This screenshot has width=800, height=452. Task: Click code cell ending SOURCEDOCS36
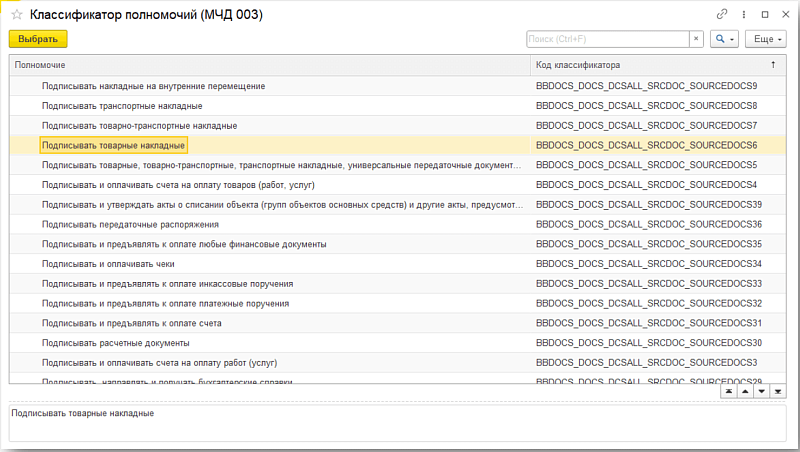pyautogui.click(x=658, y=224)
